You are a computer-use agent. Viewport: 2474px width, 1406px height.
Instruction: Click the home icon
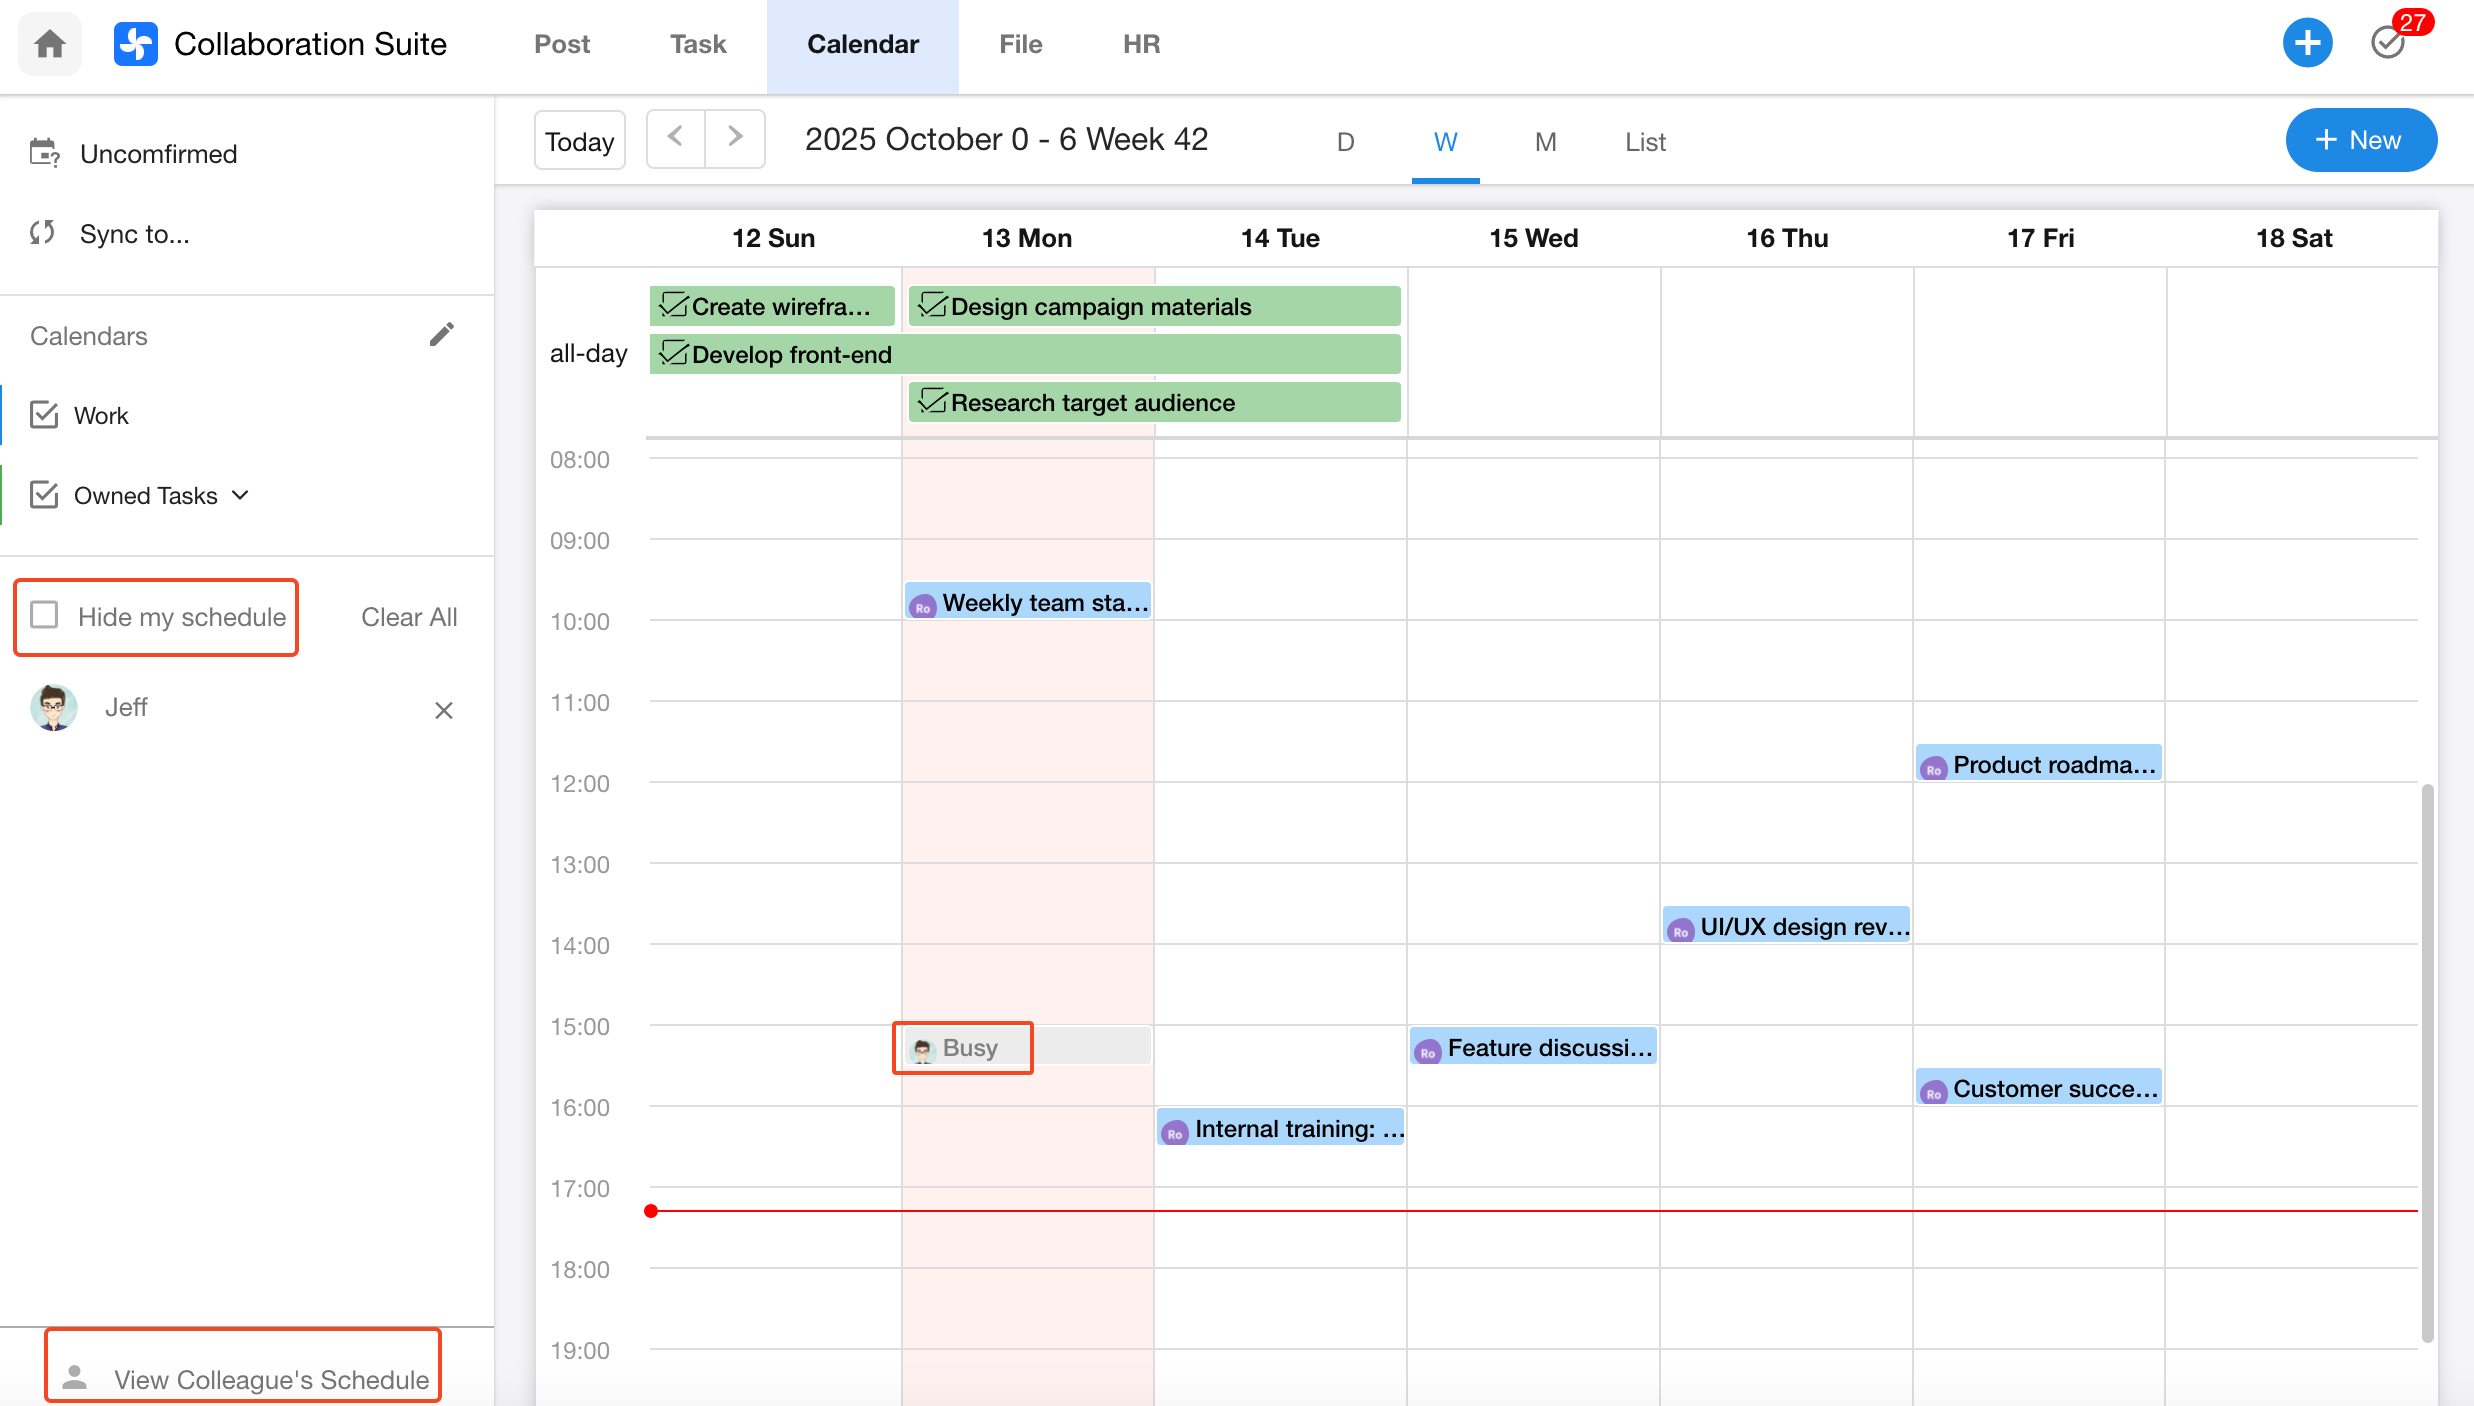[49, 44]
